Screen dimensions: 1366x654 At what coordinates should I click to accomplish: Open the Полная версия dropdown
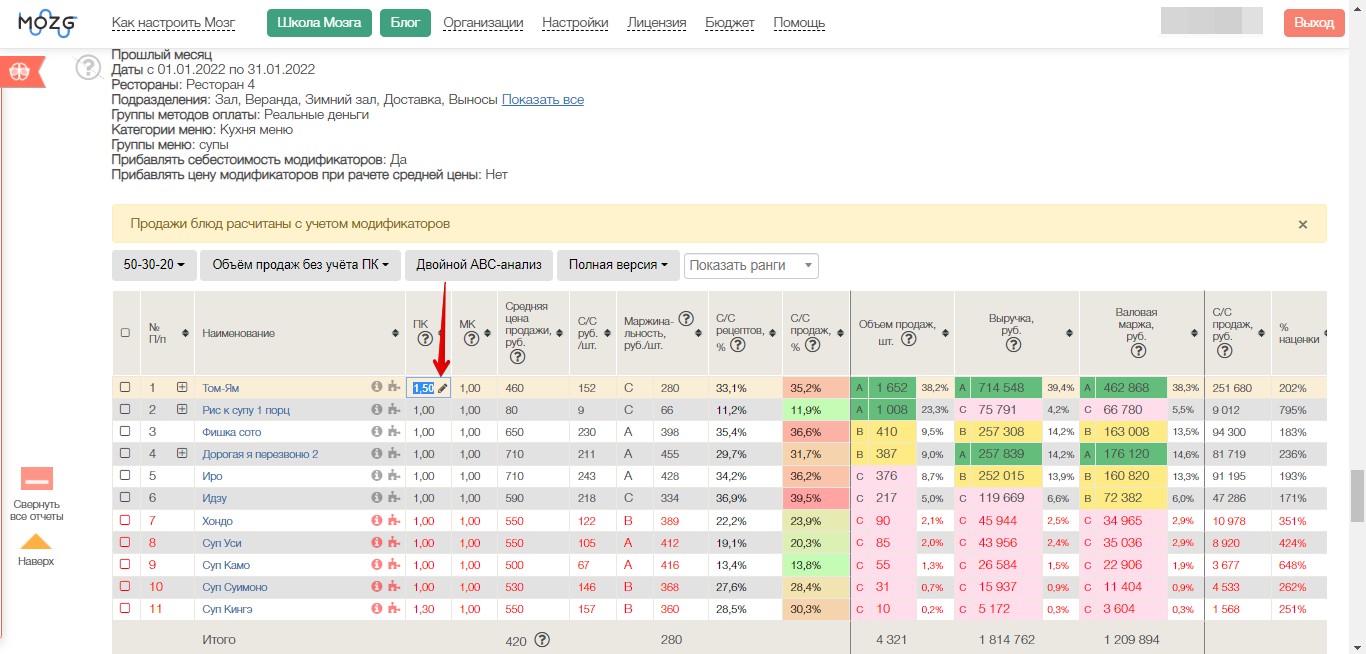(x=618, y=265)
